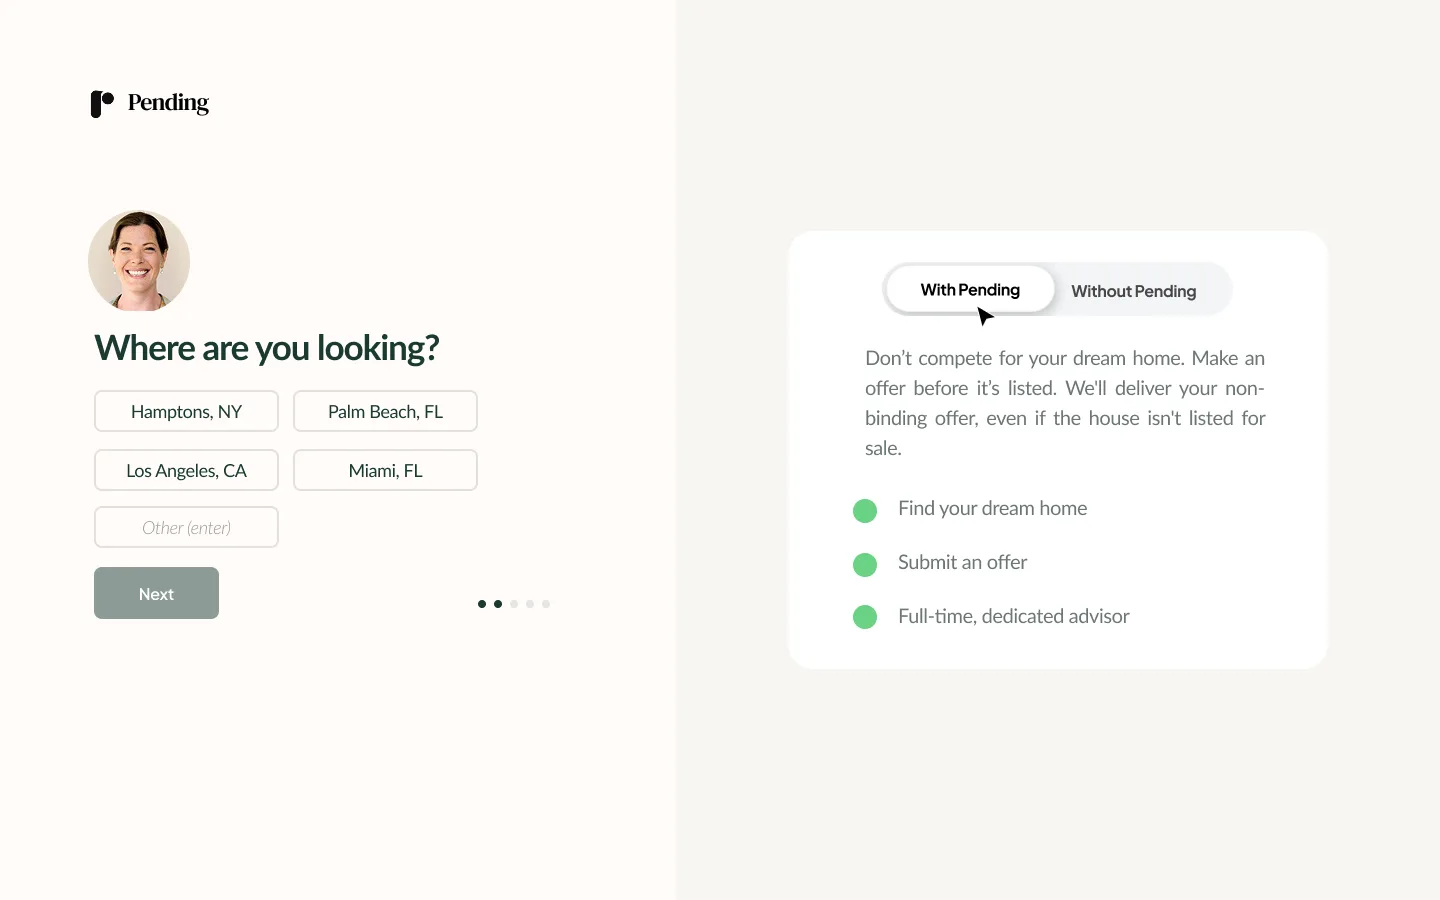Click the fourth progress dot
Image resolution: width=1440 pixels, height=900 pixels.
530,604
